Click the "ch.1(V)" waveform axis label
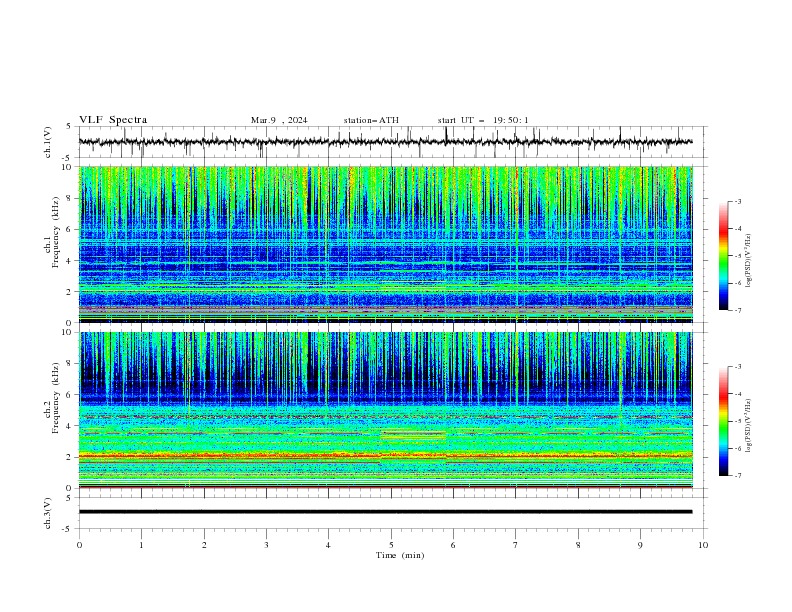792x612 pixels. (48, 142)
